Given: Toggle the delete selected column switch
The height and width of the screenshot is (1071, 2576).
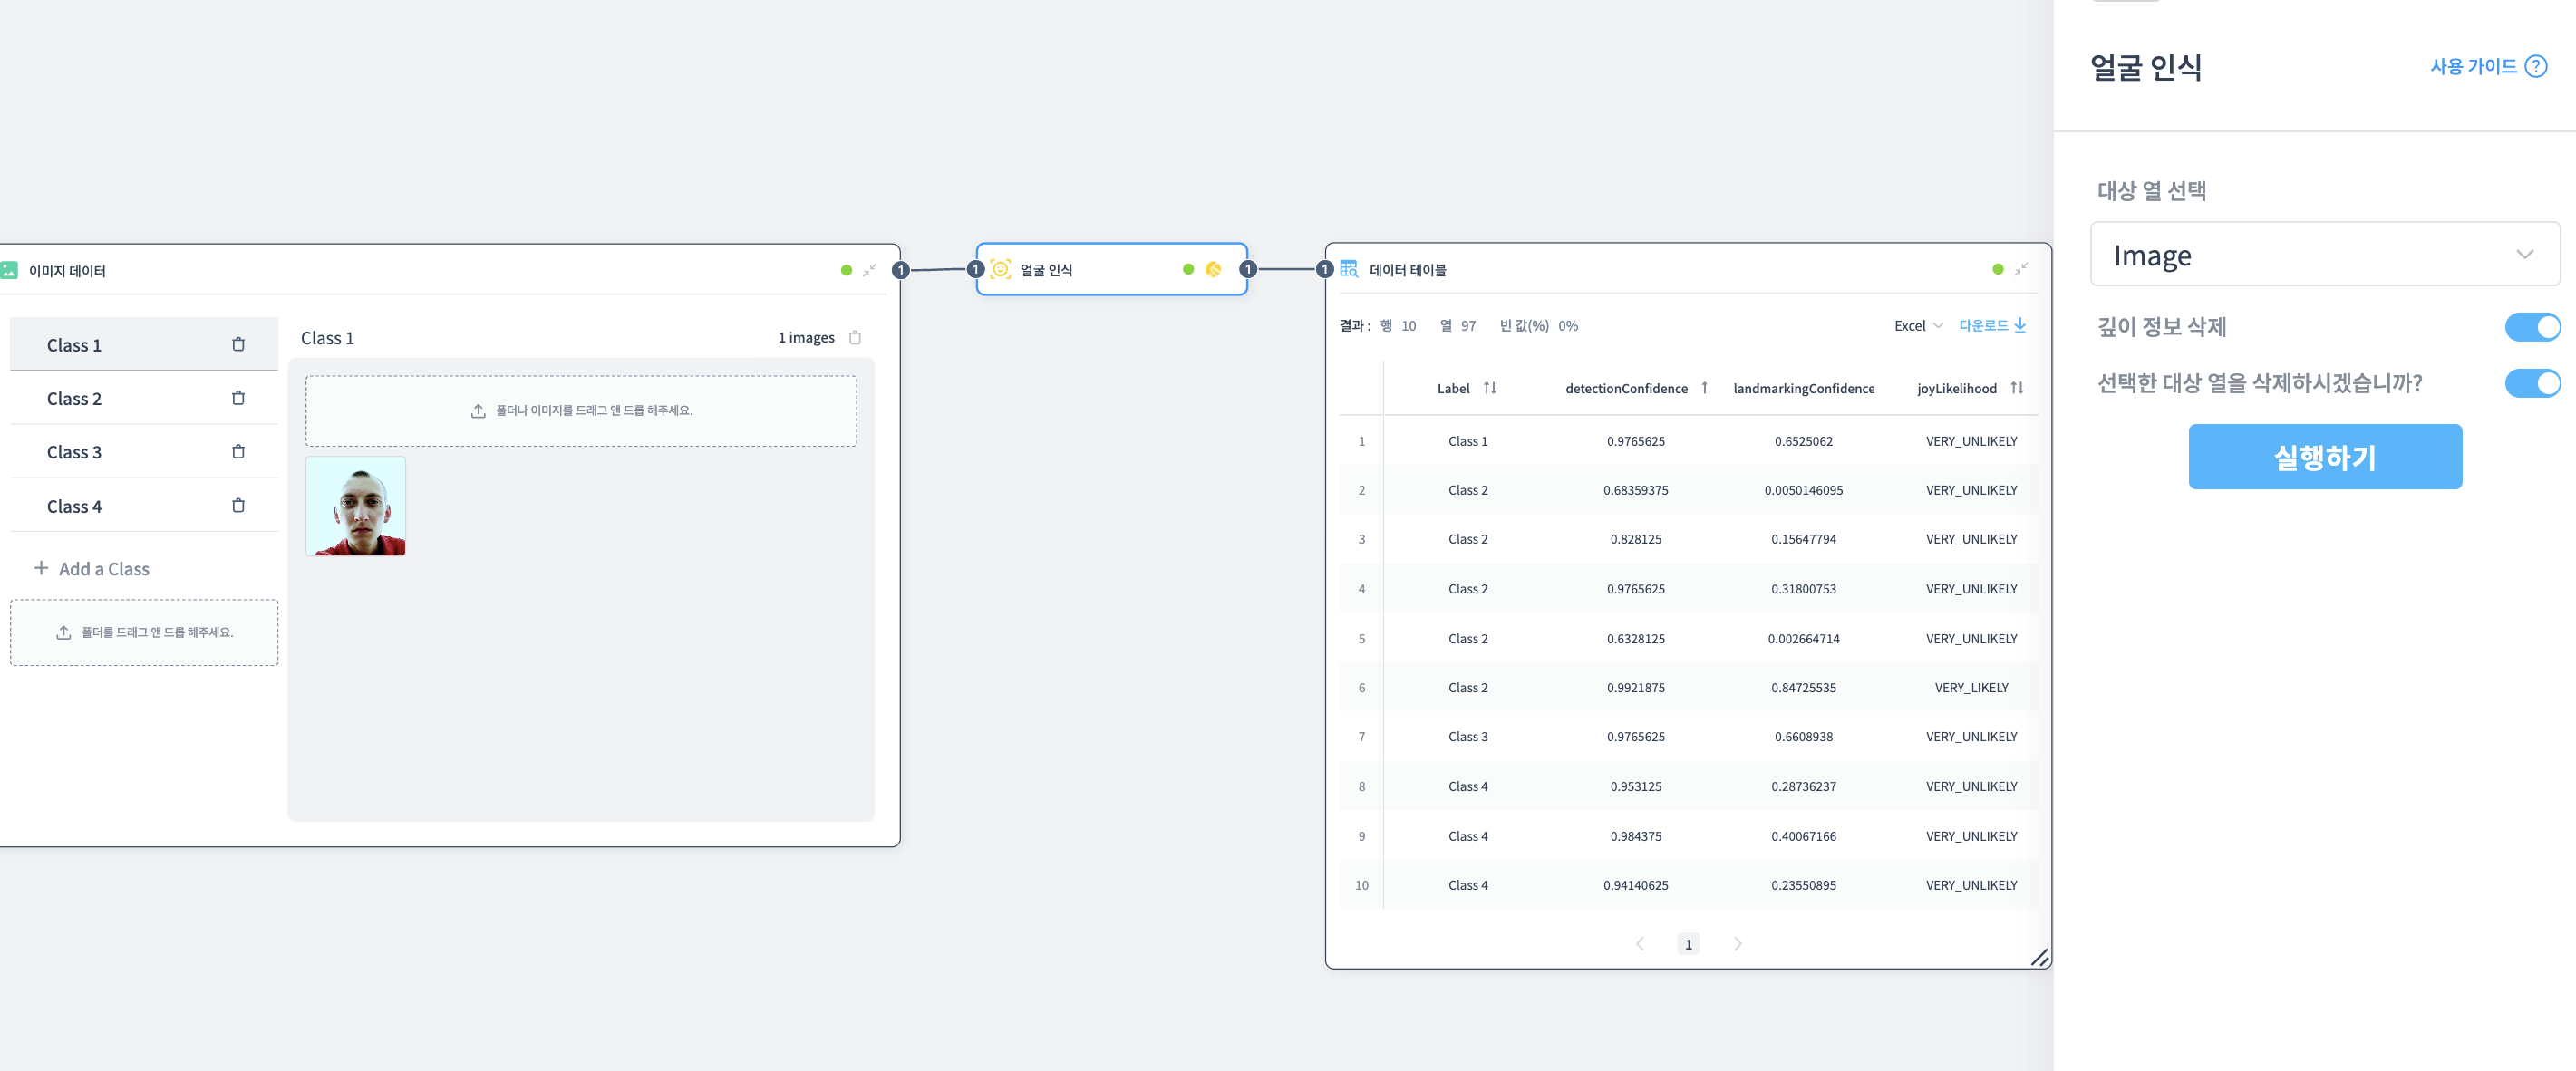Looking at the screenshot, I should (2531, 383).
